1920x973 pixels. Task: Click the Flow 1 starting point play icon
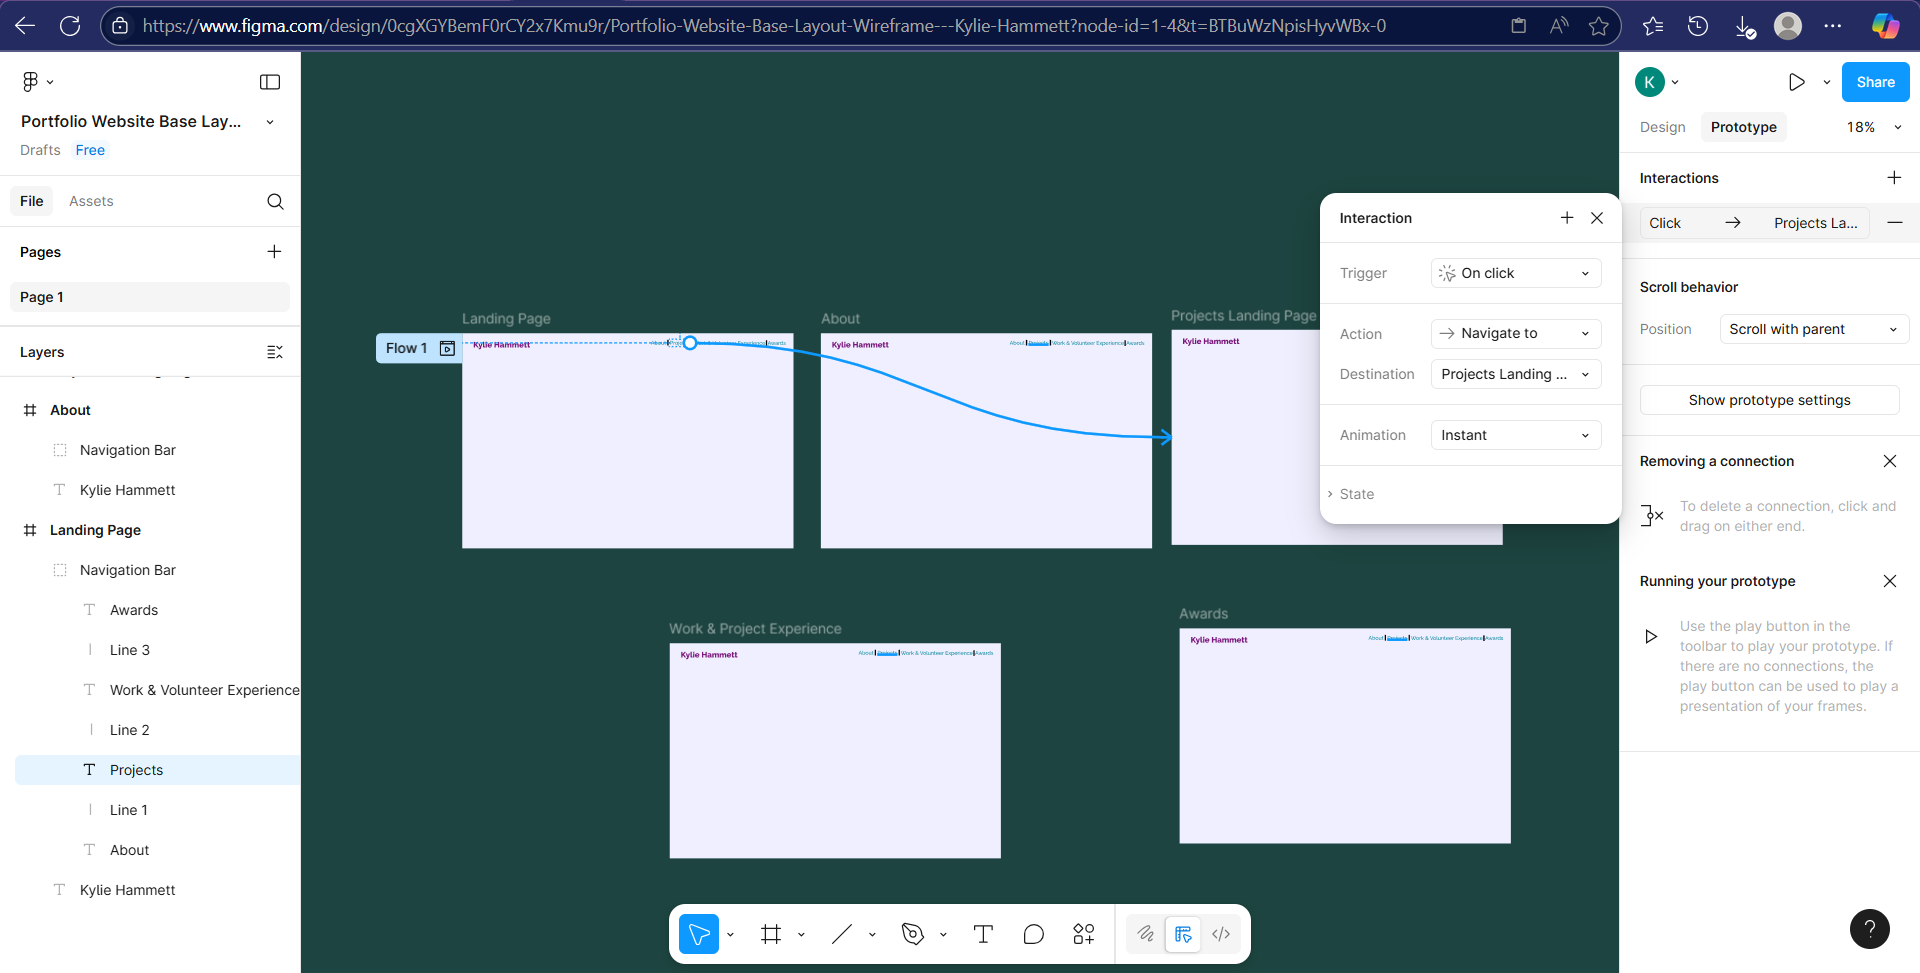[x=448, y=348]
